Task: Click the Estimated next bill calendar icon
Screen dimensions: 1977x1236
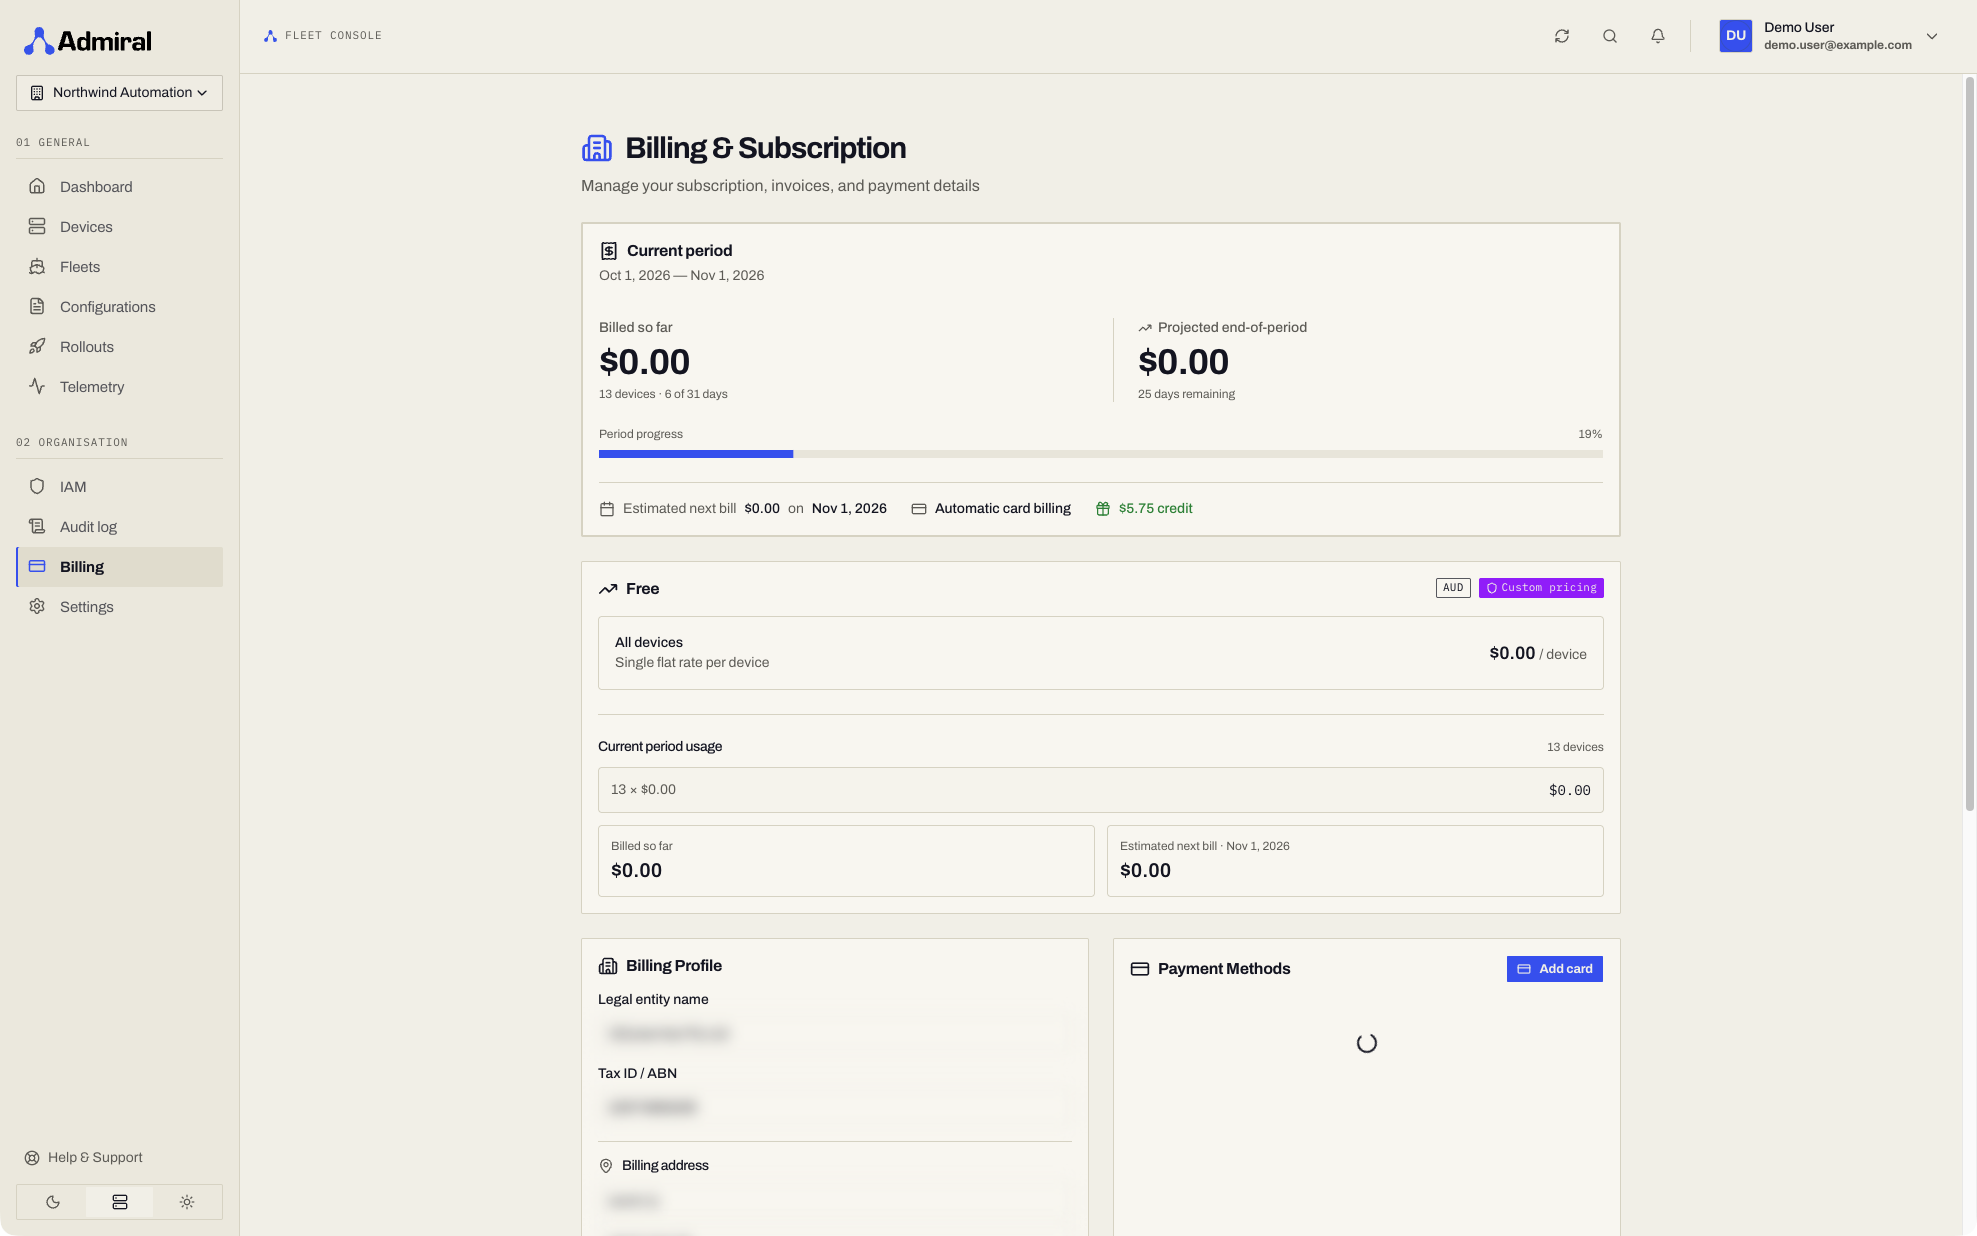Action: click(x=606, y=509)
